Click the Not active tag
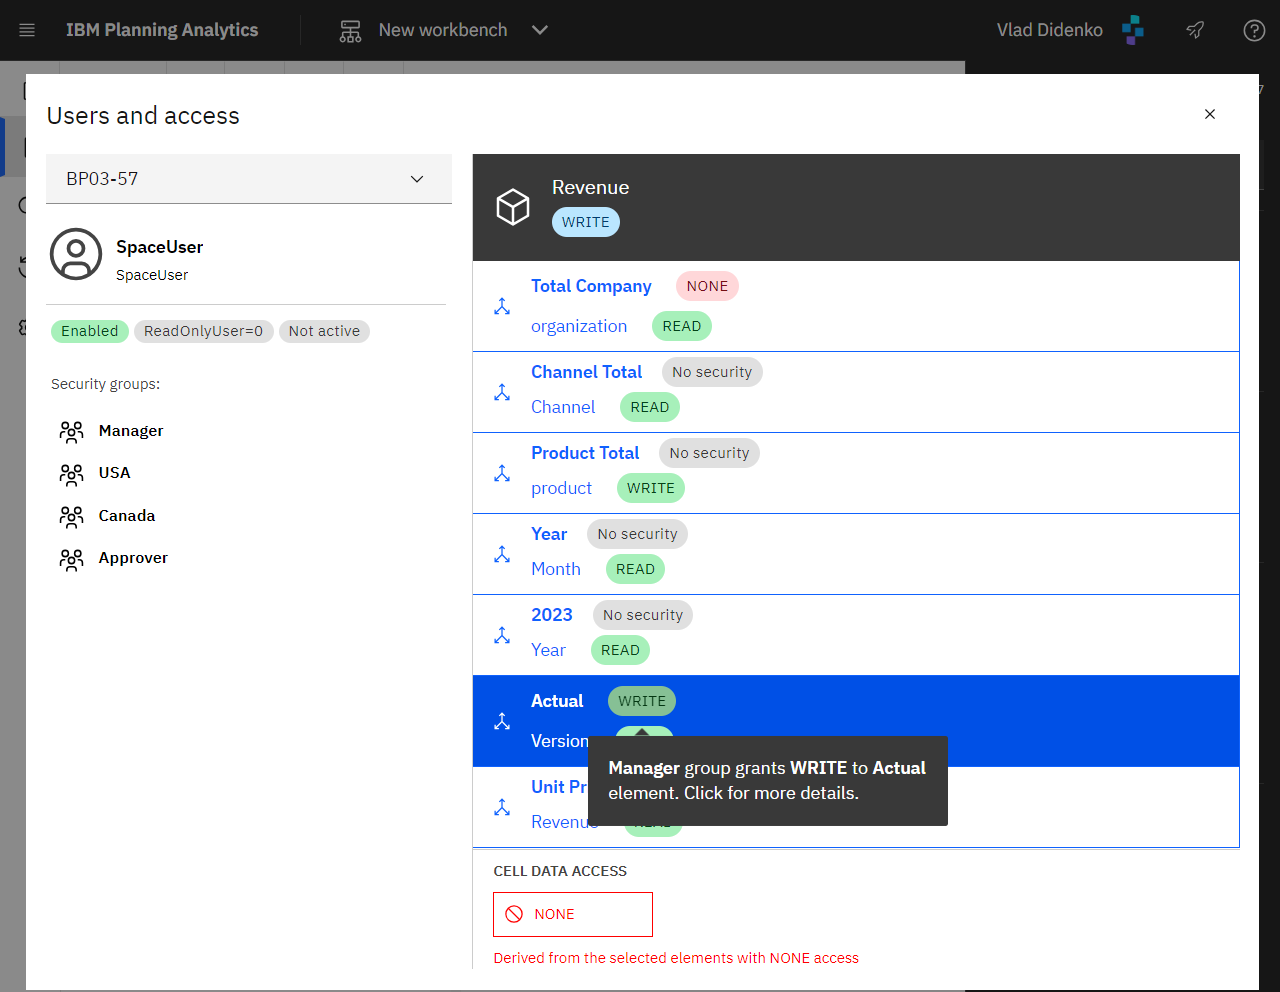Screen dimensions: 1280x992 pyautogui.click(x=324, y=331)
